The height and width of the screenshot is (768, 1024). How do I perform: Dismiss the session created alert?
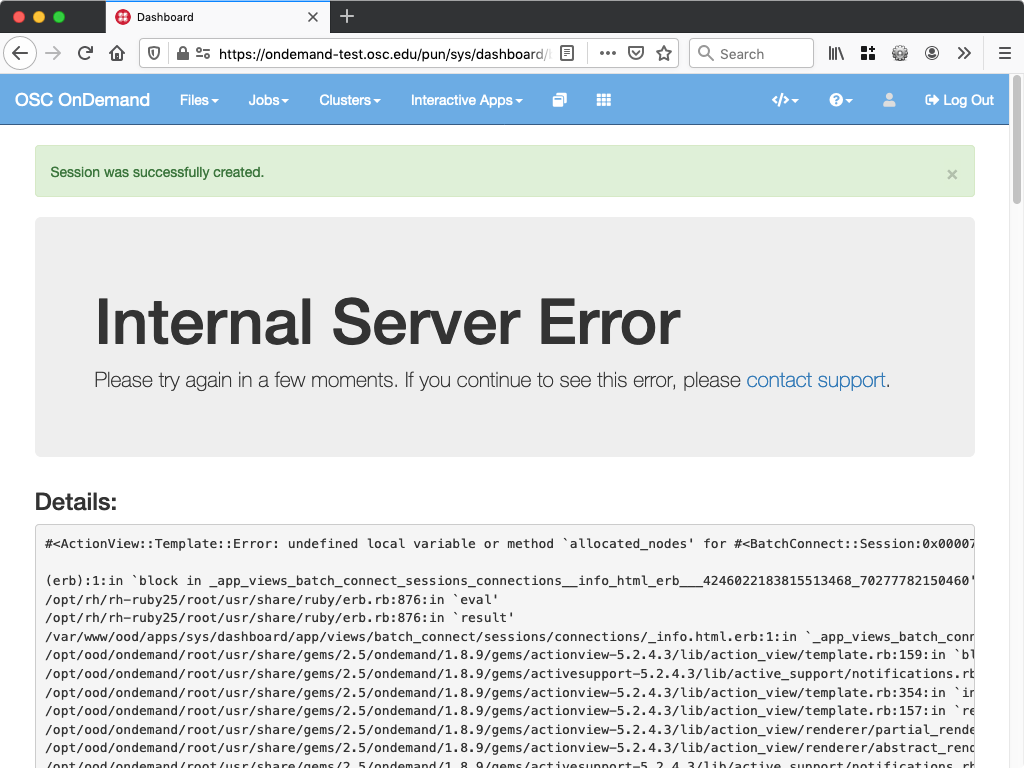pyautogui.click(x=952, y=174)
